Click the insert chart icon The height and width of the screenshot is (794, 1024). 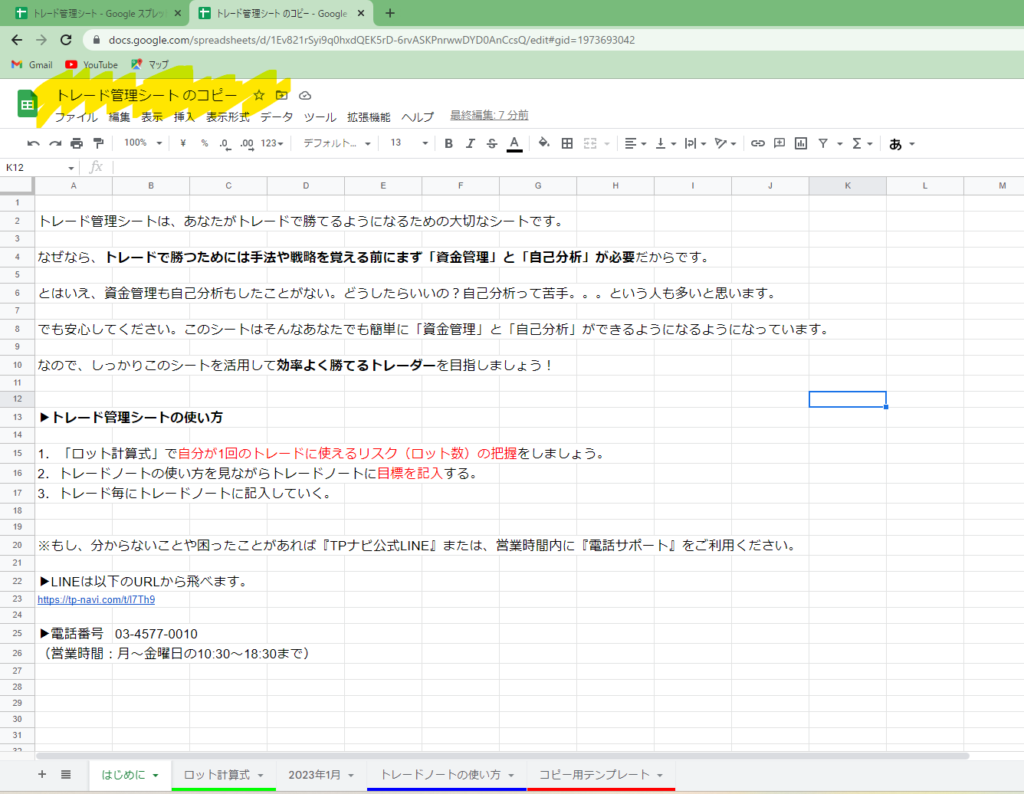click(801, 144)
